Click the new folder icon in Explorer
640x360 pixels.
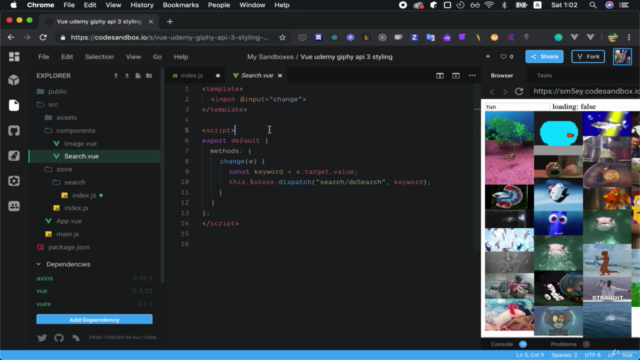pyautogui.click(x=149, y=76)
